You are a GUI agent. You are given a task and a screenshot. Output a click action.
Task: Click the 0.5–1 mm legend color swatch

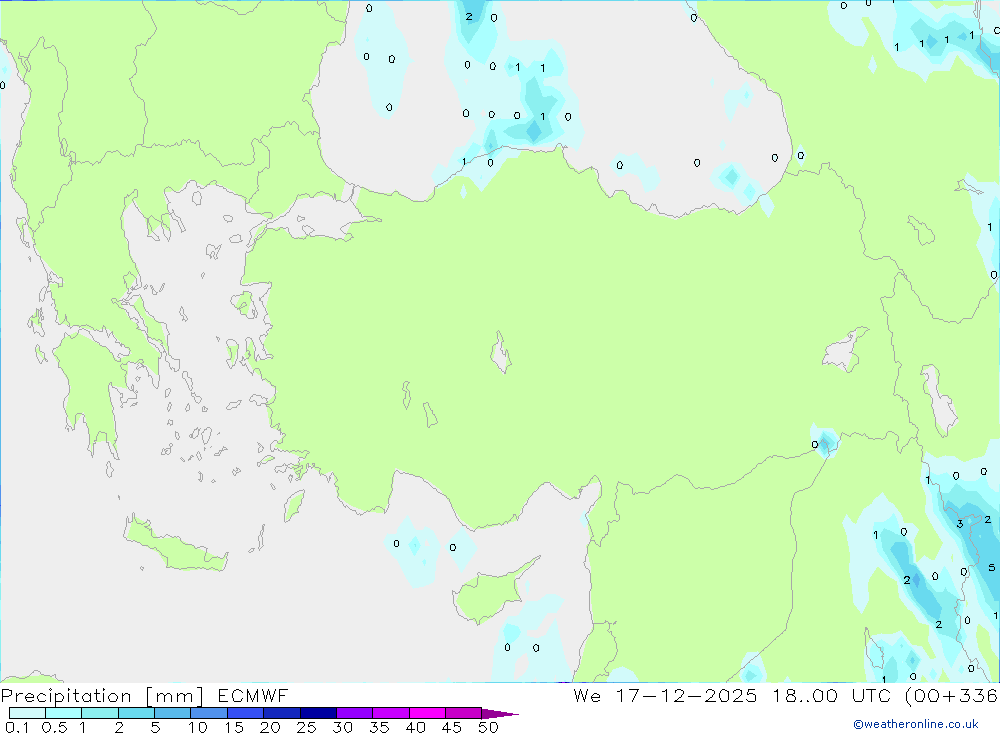pyautogui.click(x=63, y=713)
